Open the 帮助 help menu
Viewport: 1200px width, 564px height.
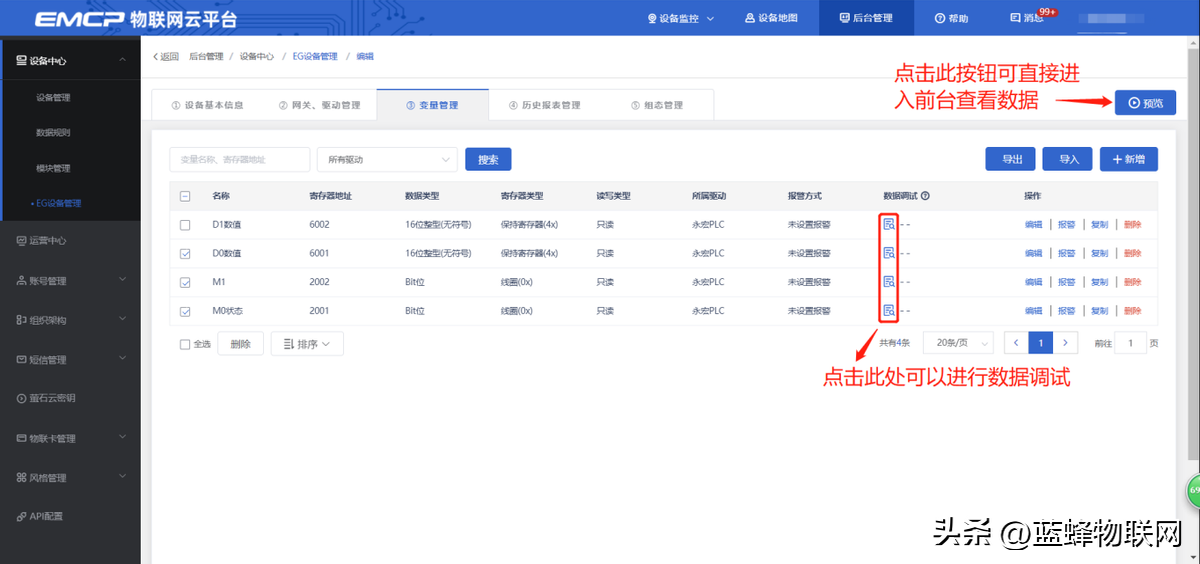951,18
